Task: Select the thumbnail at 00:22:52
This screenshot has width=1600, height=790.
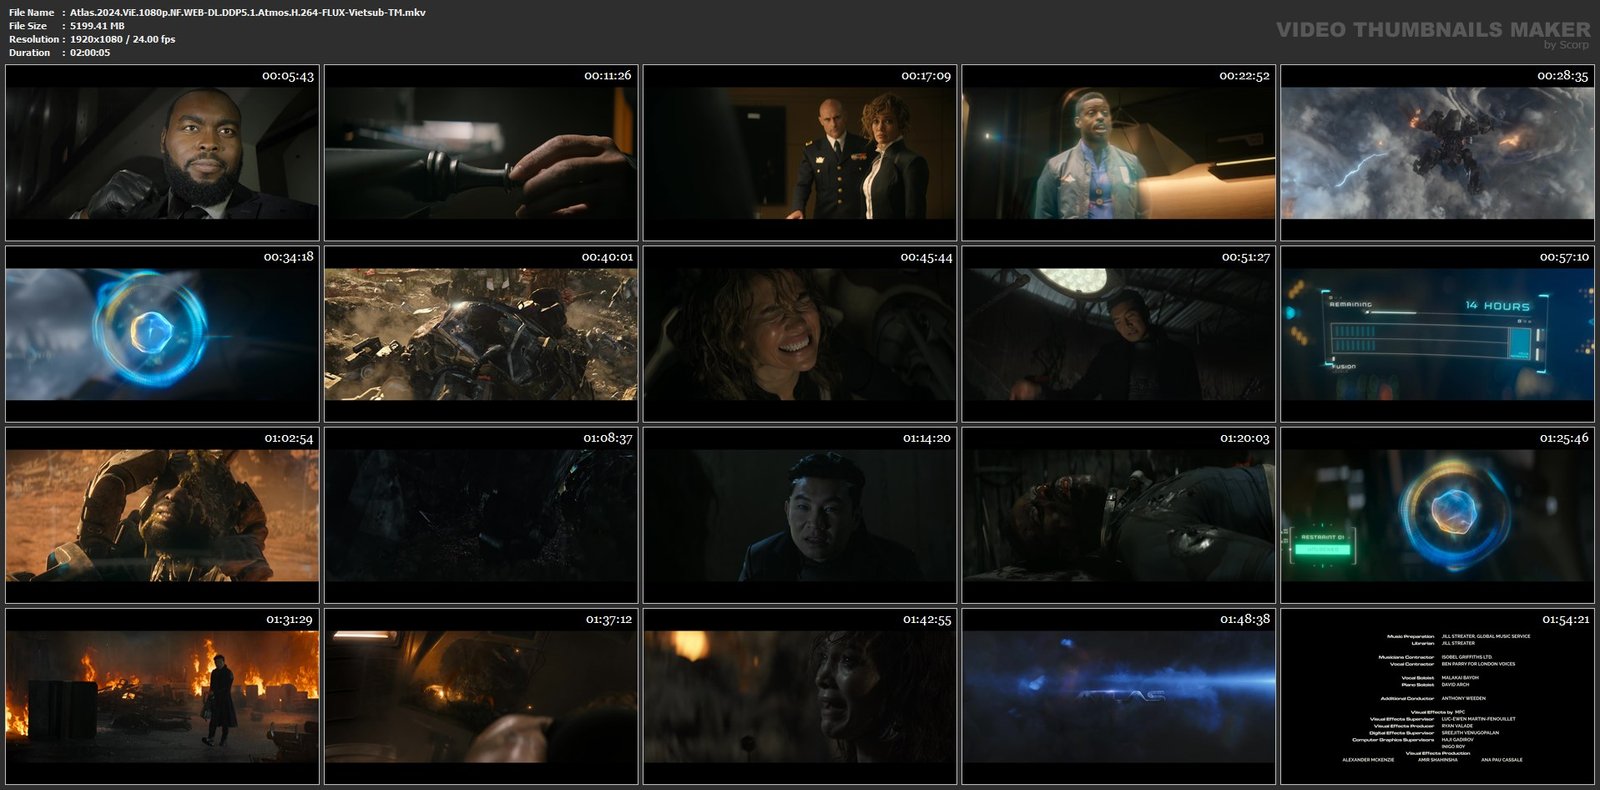Action: pyautogui.click(x=1119, y=153)
